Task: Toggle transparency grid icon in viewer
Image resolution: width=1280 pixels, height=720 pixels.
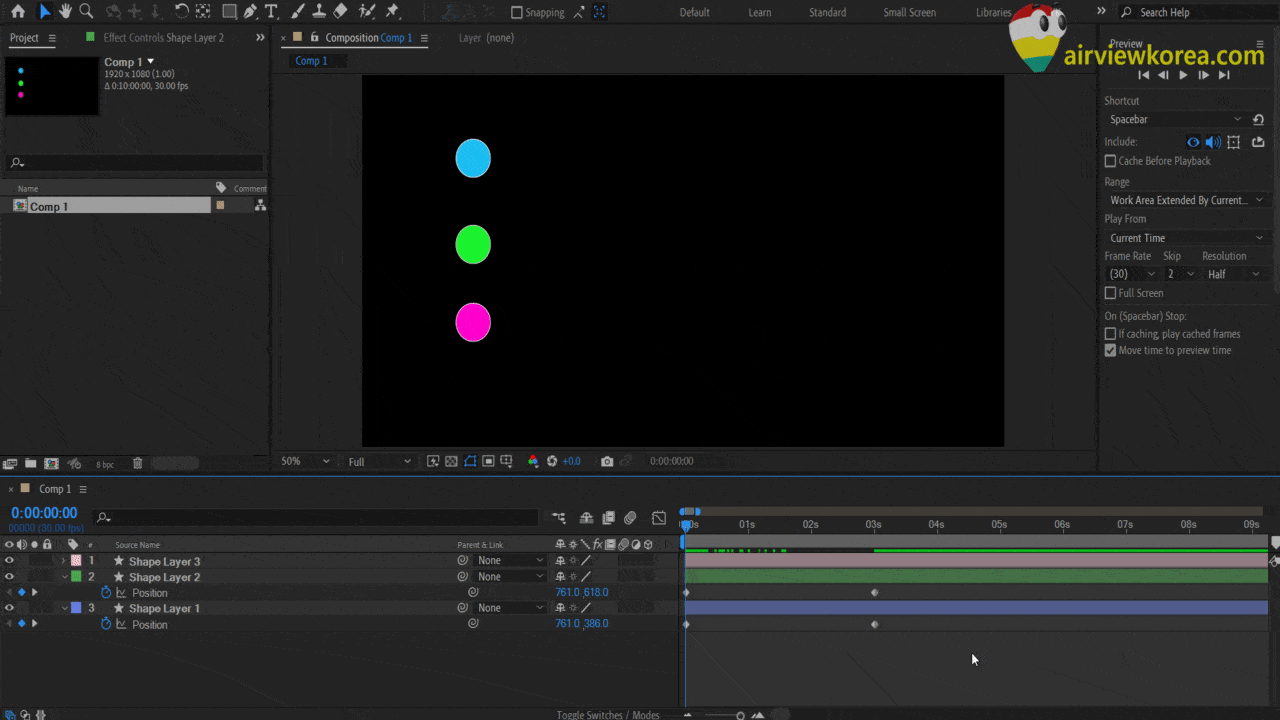Action: [451, 461]
